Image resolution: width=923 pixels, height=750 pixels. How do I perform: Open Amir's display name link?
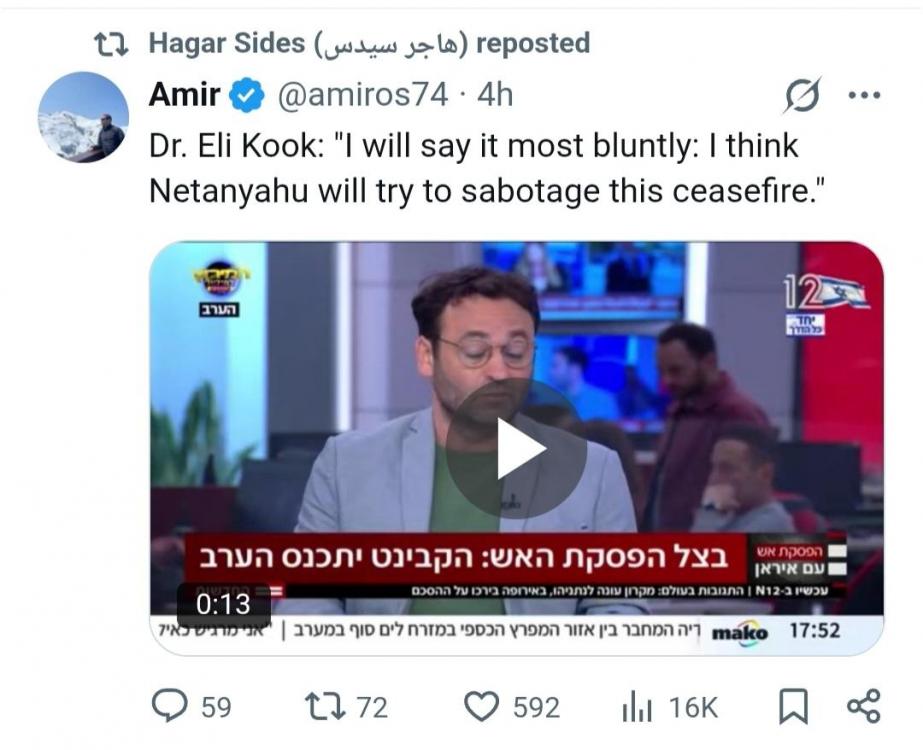tap(185, 95)
